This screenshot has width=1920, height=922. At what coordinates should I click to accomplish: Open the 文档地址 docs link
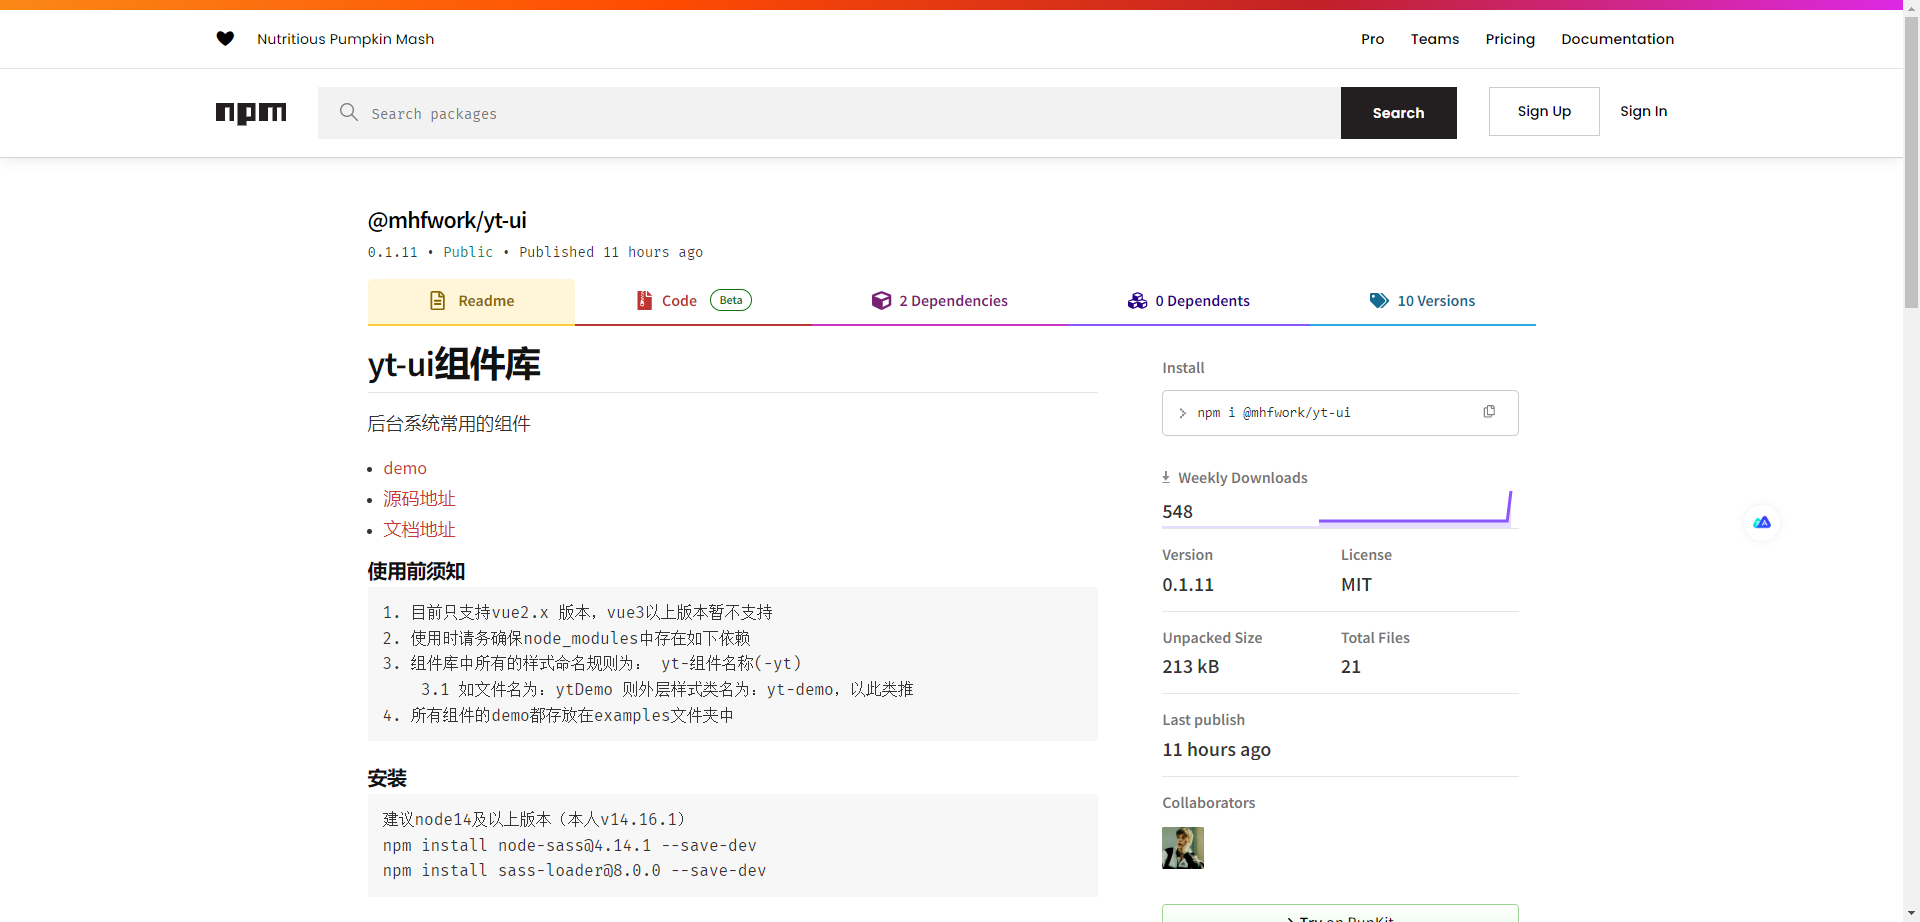point(419,530)
